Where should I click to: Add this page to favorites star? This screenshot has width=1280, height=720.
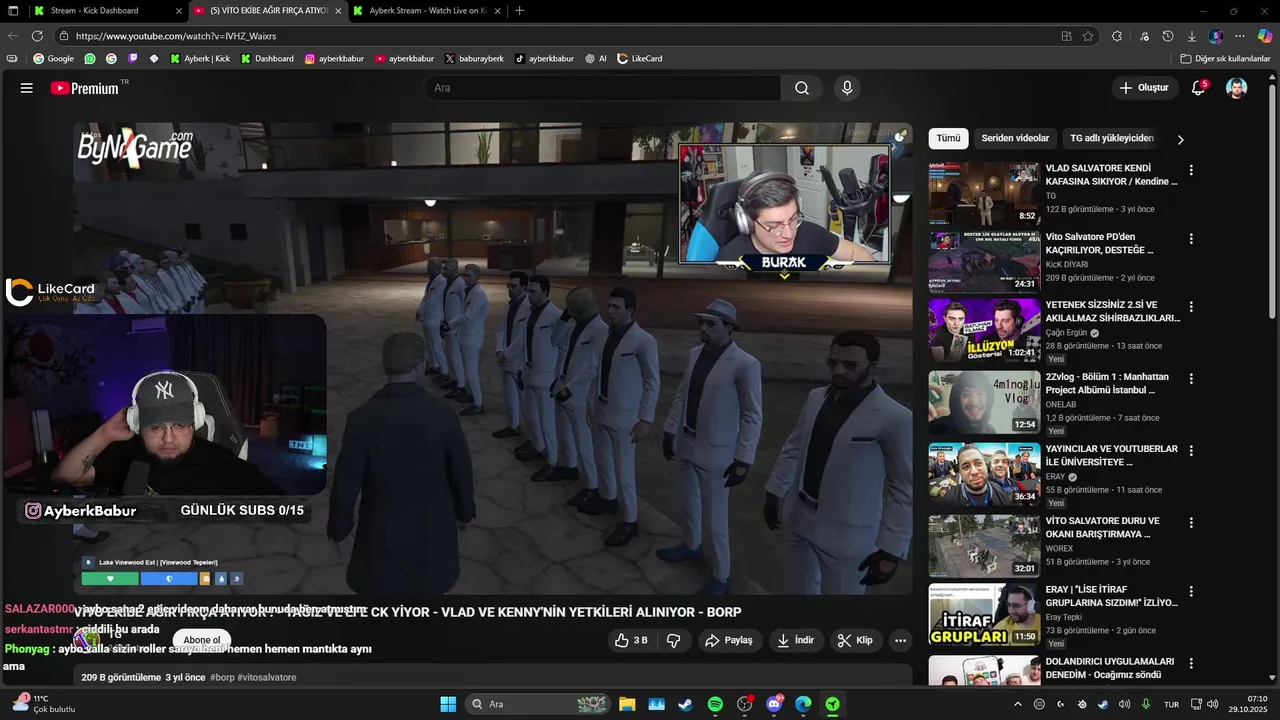(x=1088, y=36)
